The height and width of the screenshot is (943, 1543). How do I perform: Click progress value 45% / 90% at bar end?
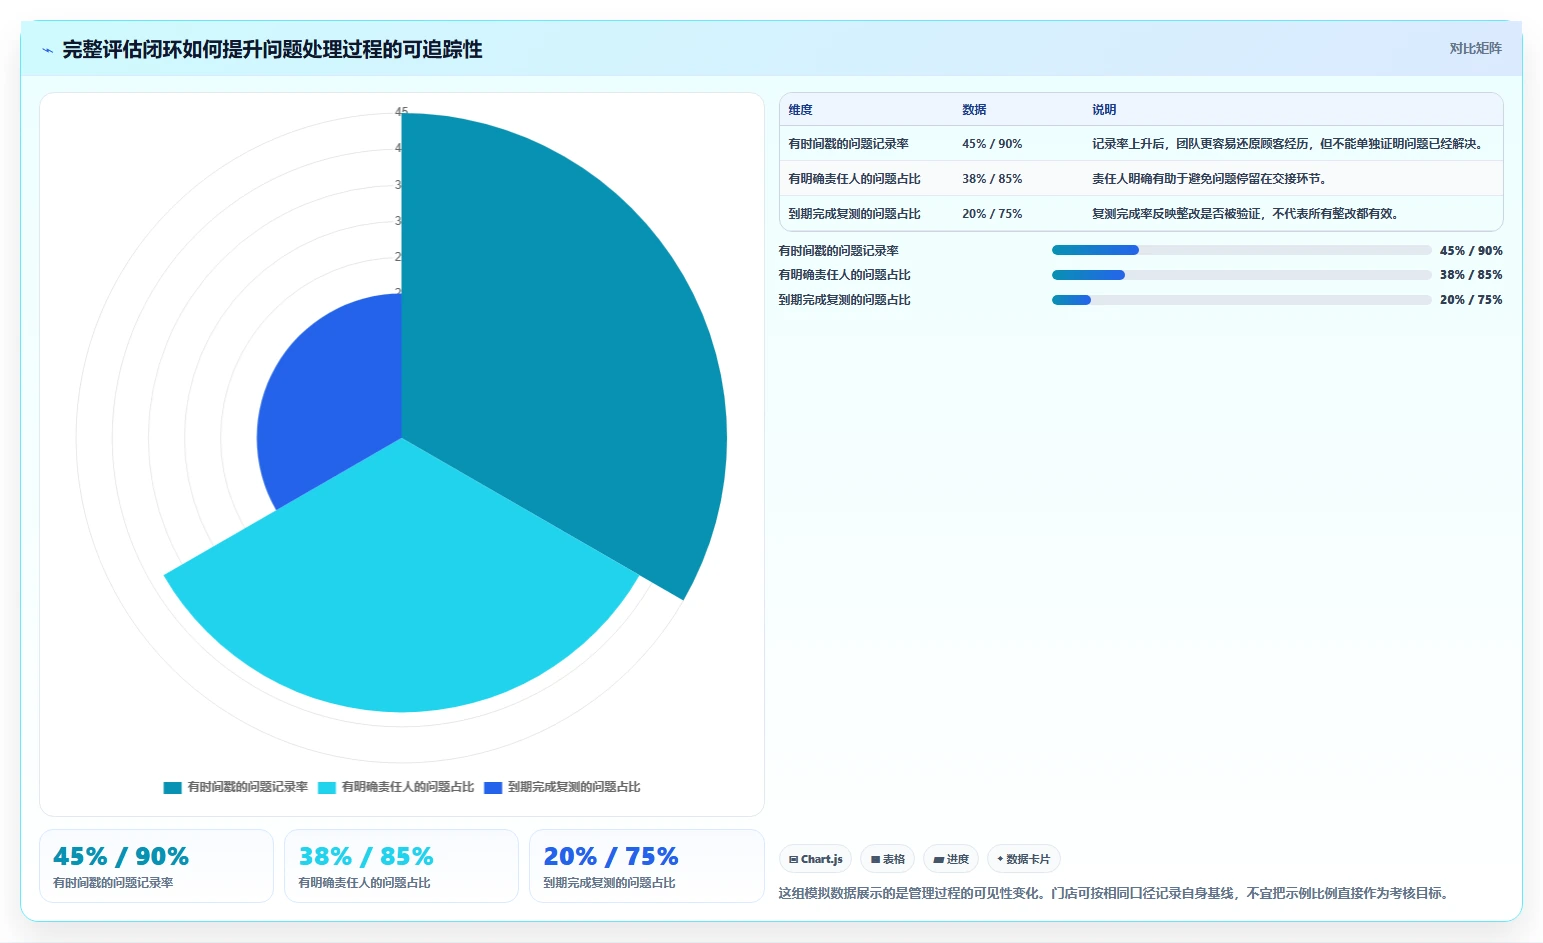tap(1471, 251)
